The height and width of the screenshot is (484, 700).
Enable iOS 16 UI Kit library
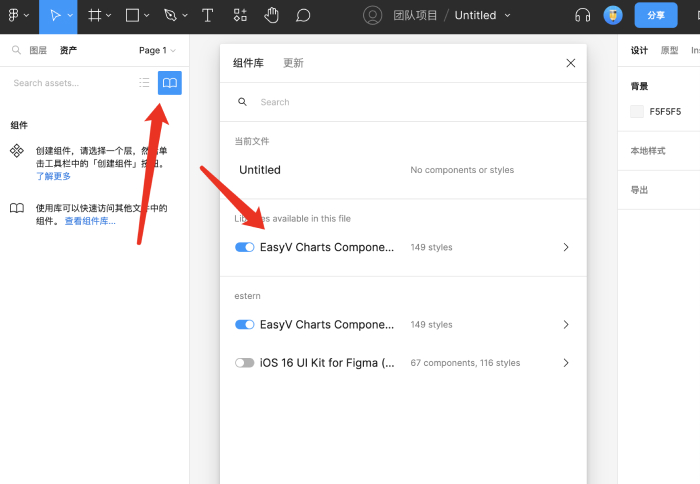245,363
